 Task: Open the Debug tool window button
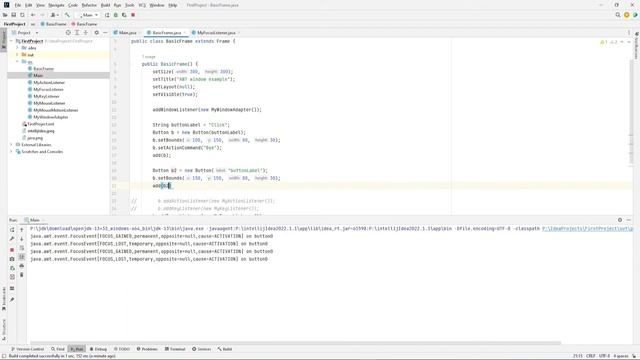[98, 349]
